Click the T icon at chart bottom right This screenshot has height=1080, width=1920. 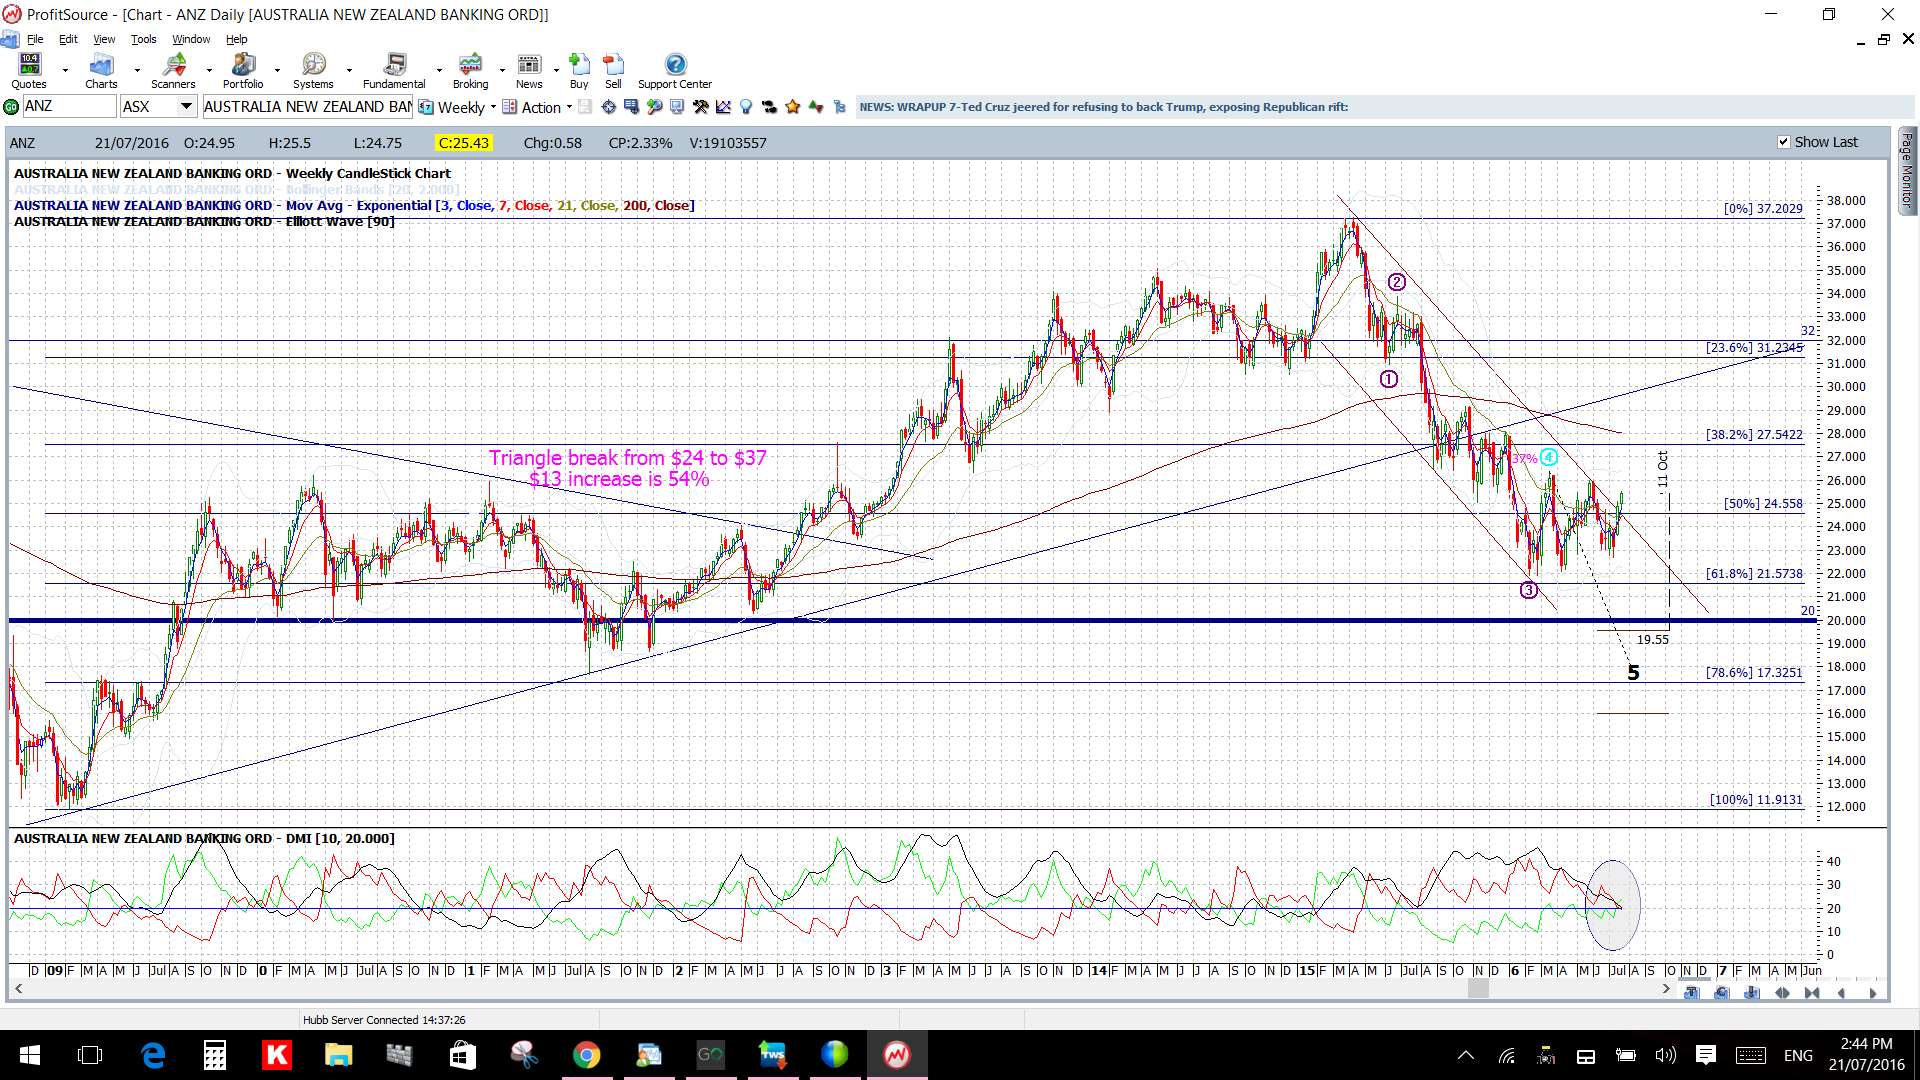click(1691, 993)
